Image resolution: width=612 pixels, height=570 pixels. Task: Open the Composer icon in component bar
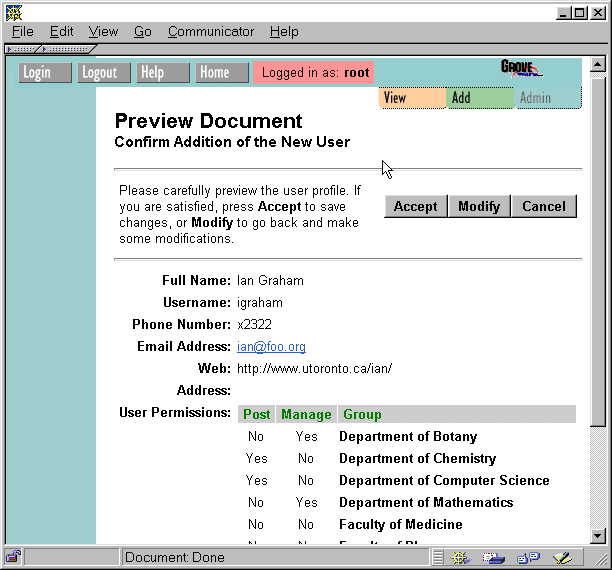pos(562,557)
